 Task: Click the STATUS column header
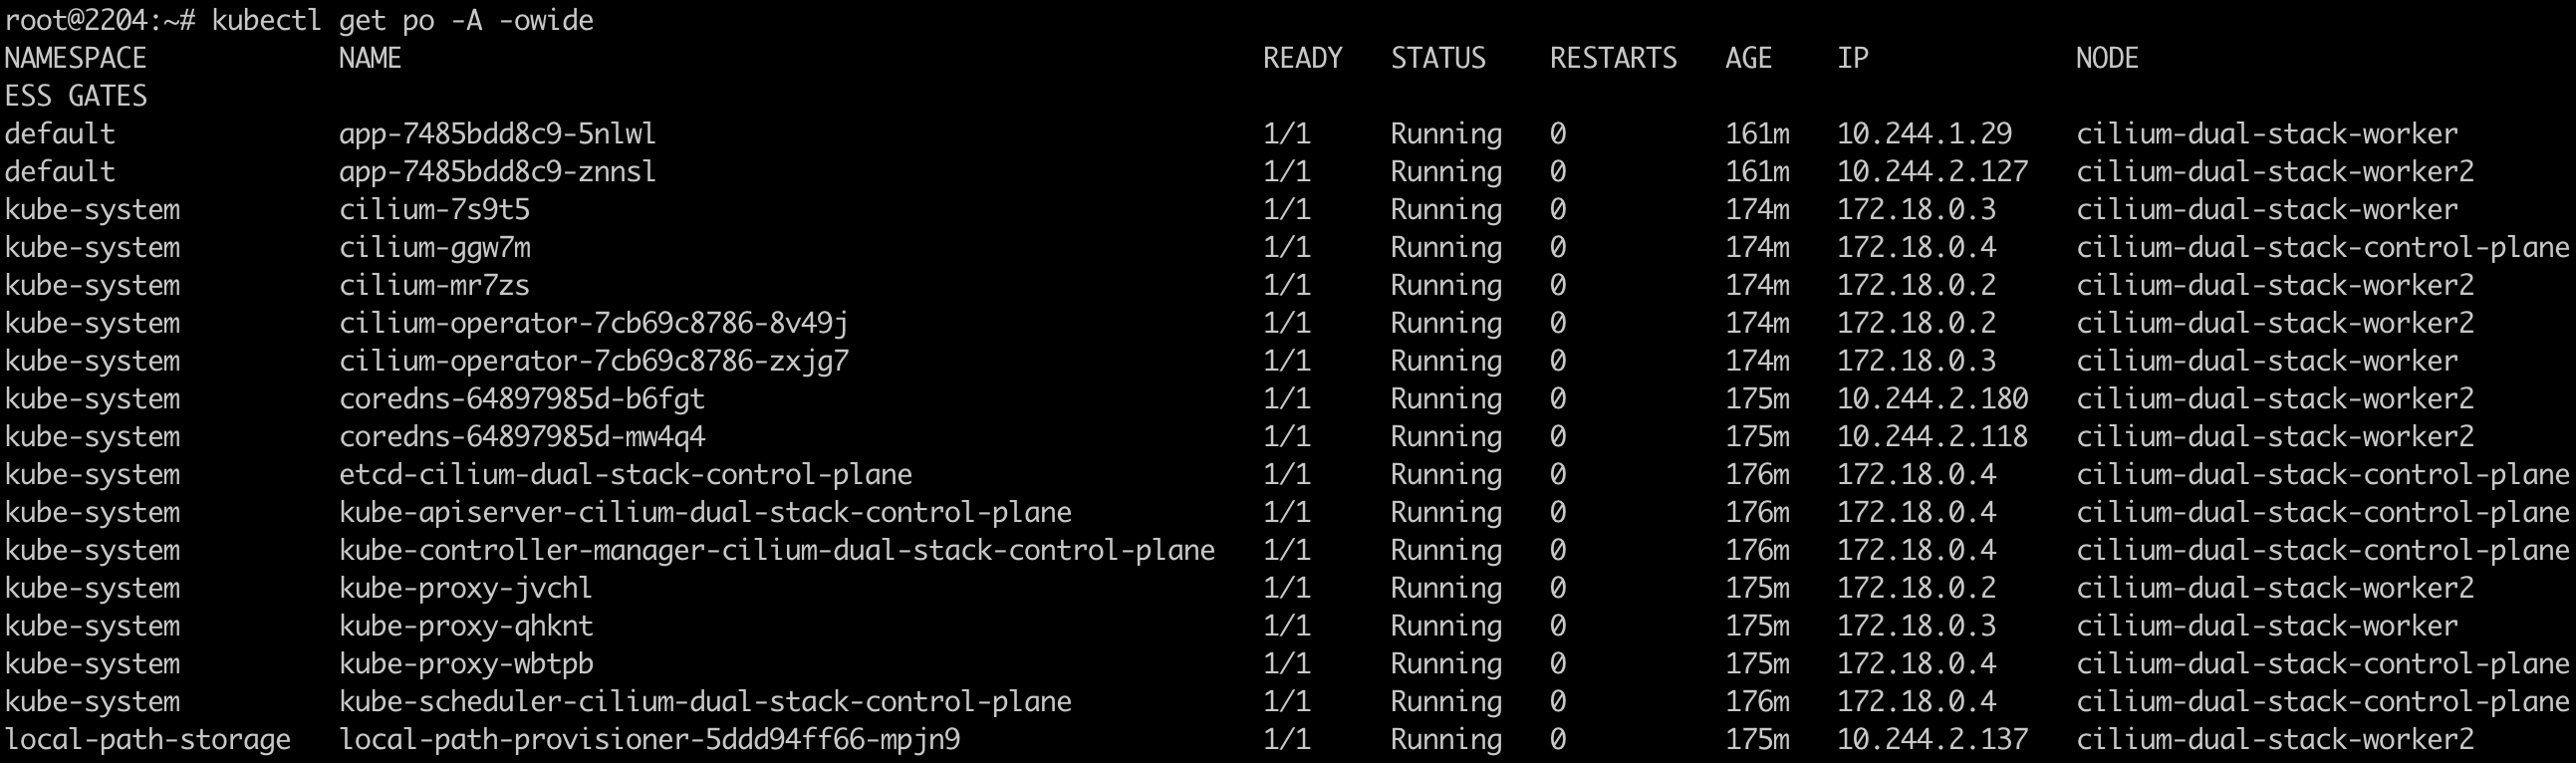coord(1438,58)
